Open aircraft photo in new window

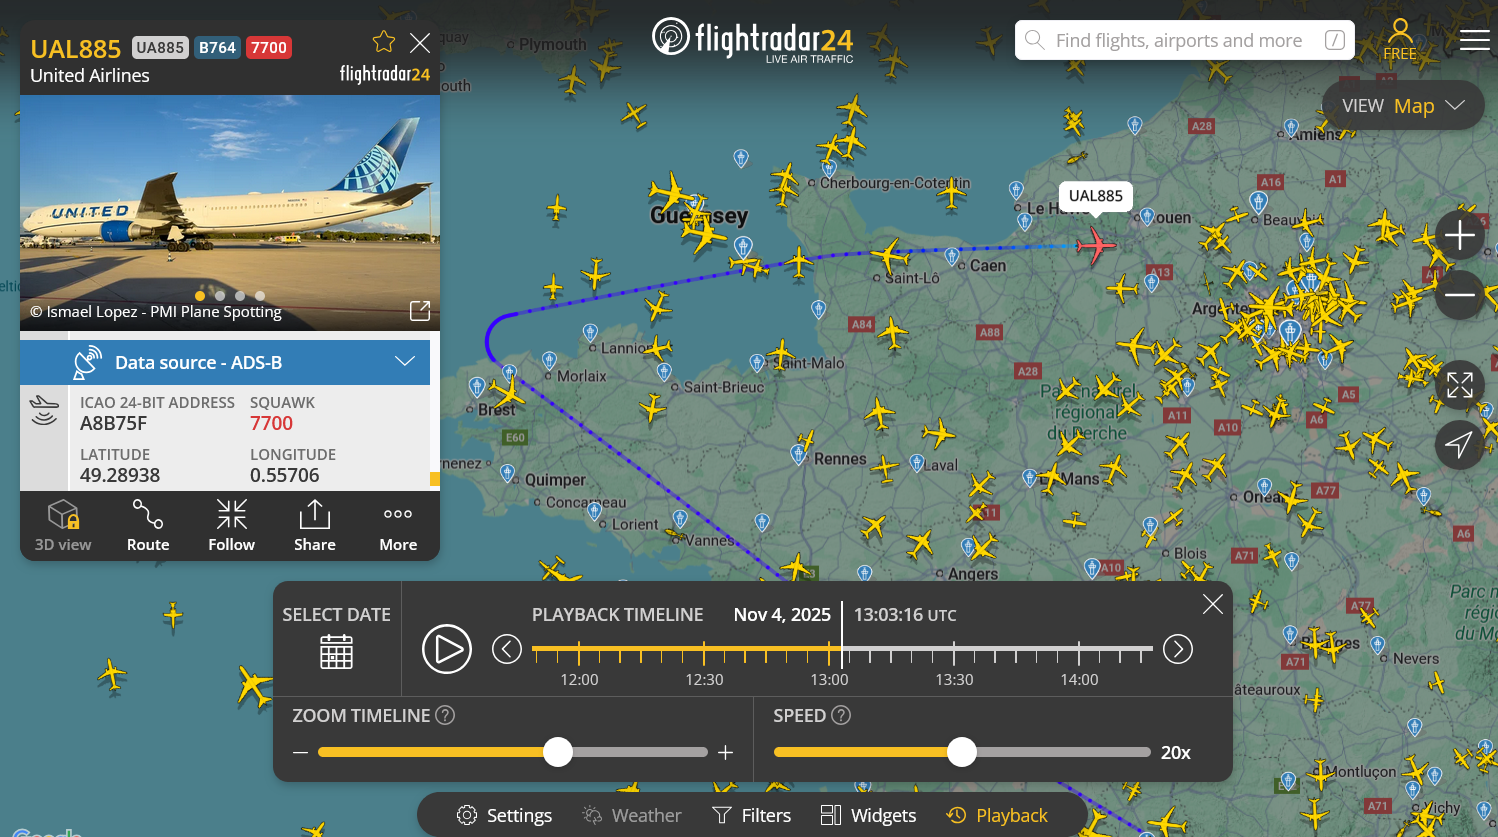pos(420,311)
